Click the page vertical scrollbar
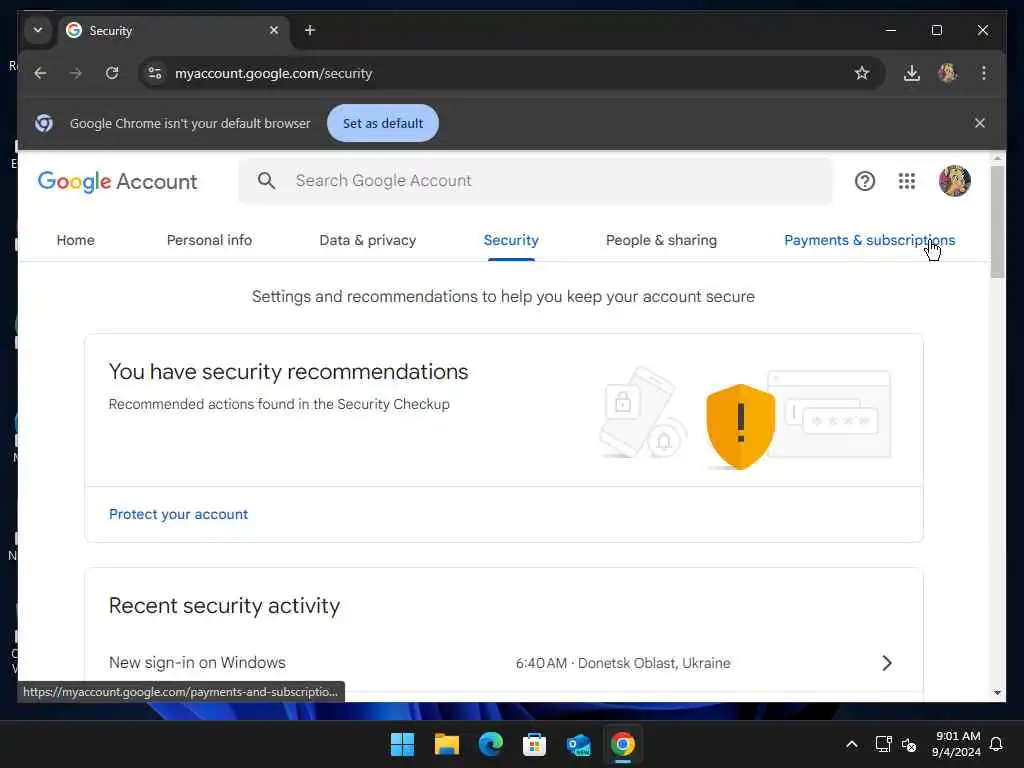The height and width of the screenshot is (768, 1024). pos(997,222)
